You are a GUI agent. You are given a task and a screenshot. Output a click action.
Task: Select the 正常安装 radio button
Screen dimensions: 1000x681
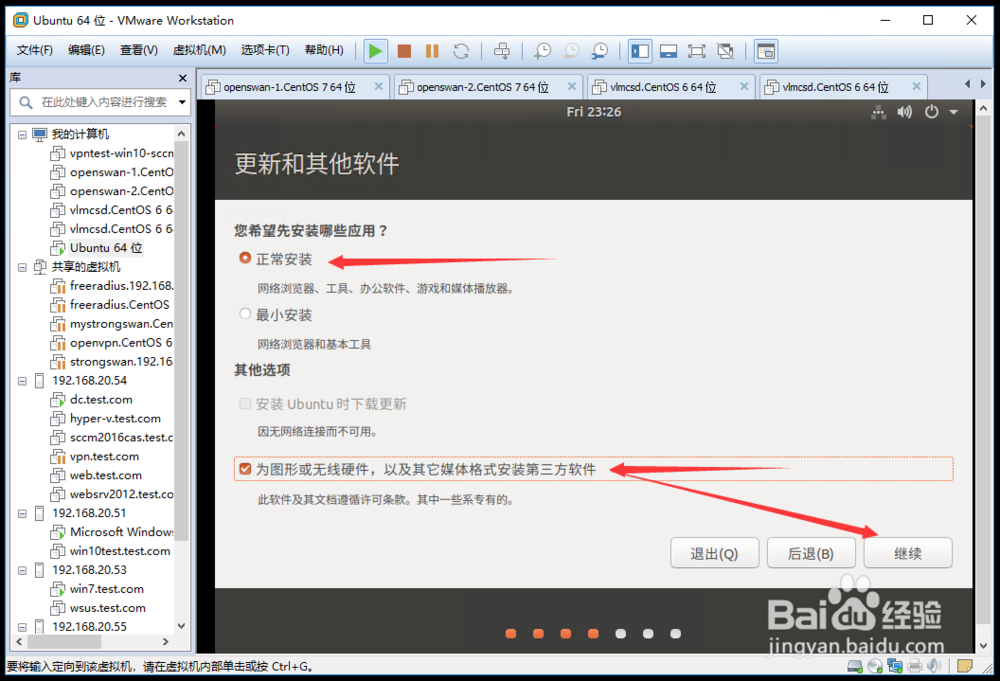[245, 258]
